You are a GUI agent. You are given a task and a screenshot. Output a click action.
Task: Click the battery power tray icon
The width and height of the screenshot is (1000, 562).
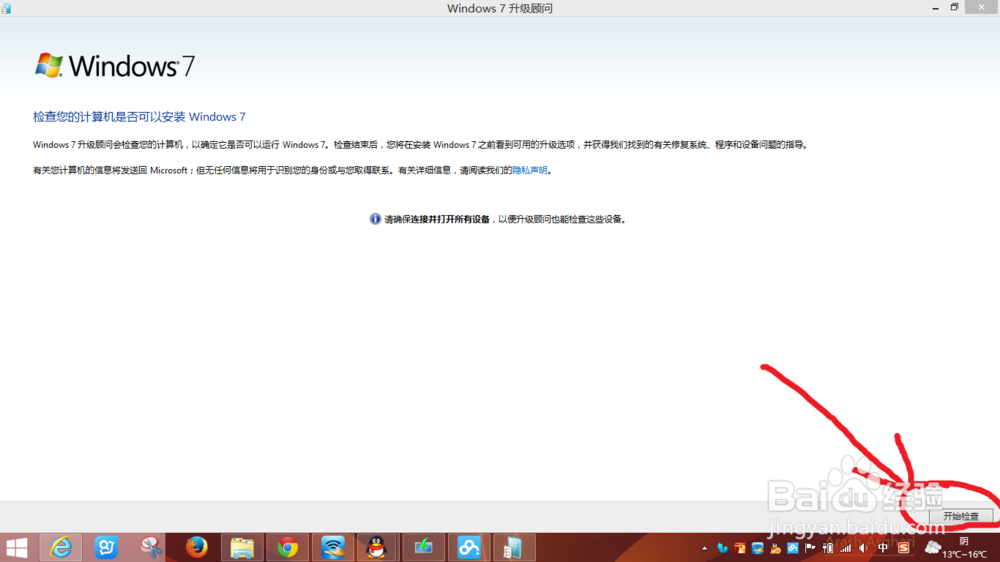pyautogui.click(x=828, y=548)
